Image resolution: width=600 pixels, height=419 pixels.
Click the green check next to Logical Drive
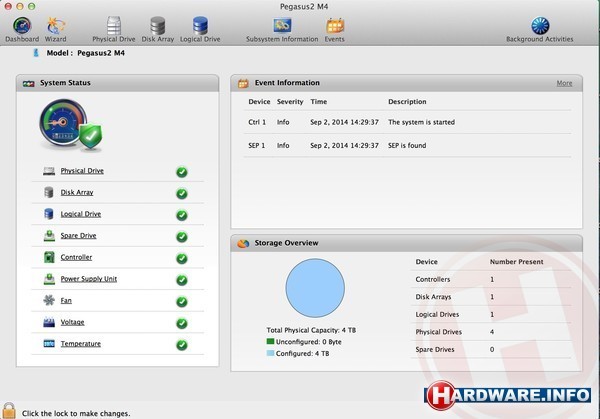point(182,215)
